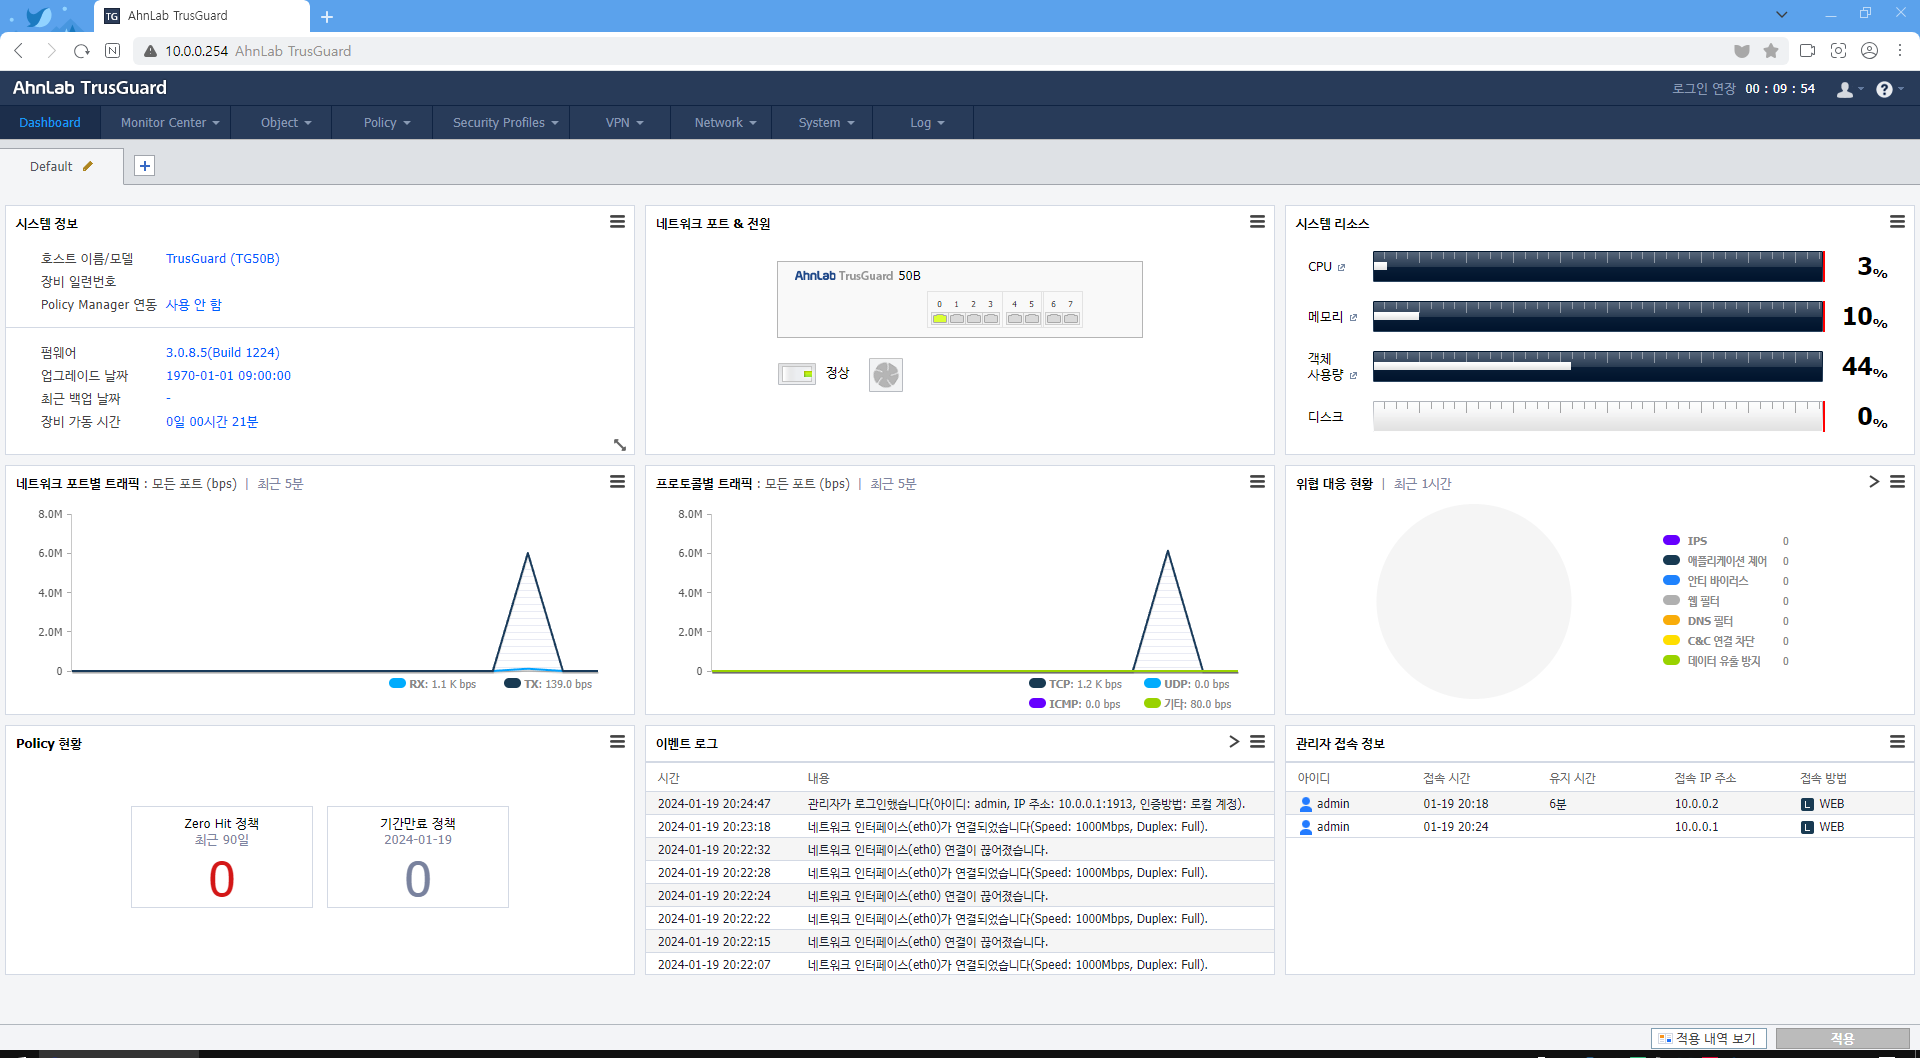Viewport: 1920px width, 1058px height.
Task: Open a new browser tab
Action: pos(327,16)
